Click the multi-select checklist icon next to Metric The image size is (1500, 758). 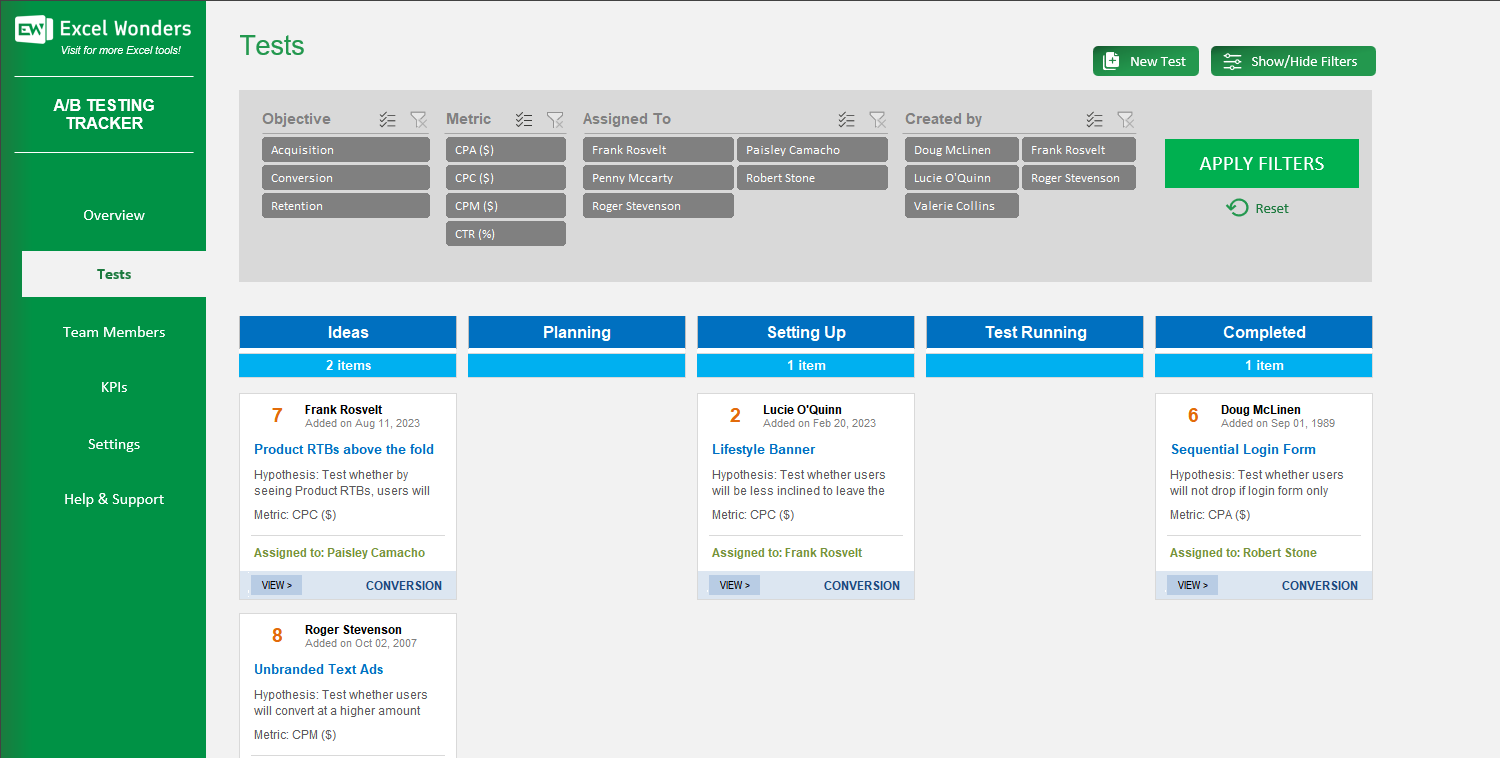pos(524,119)
